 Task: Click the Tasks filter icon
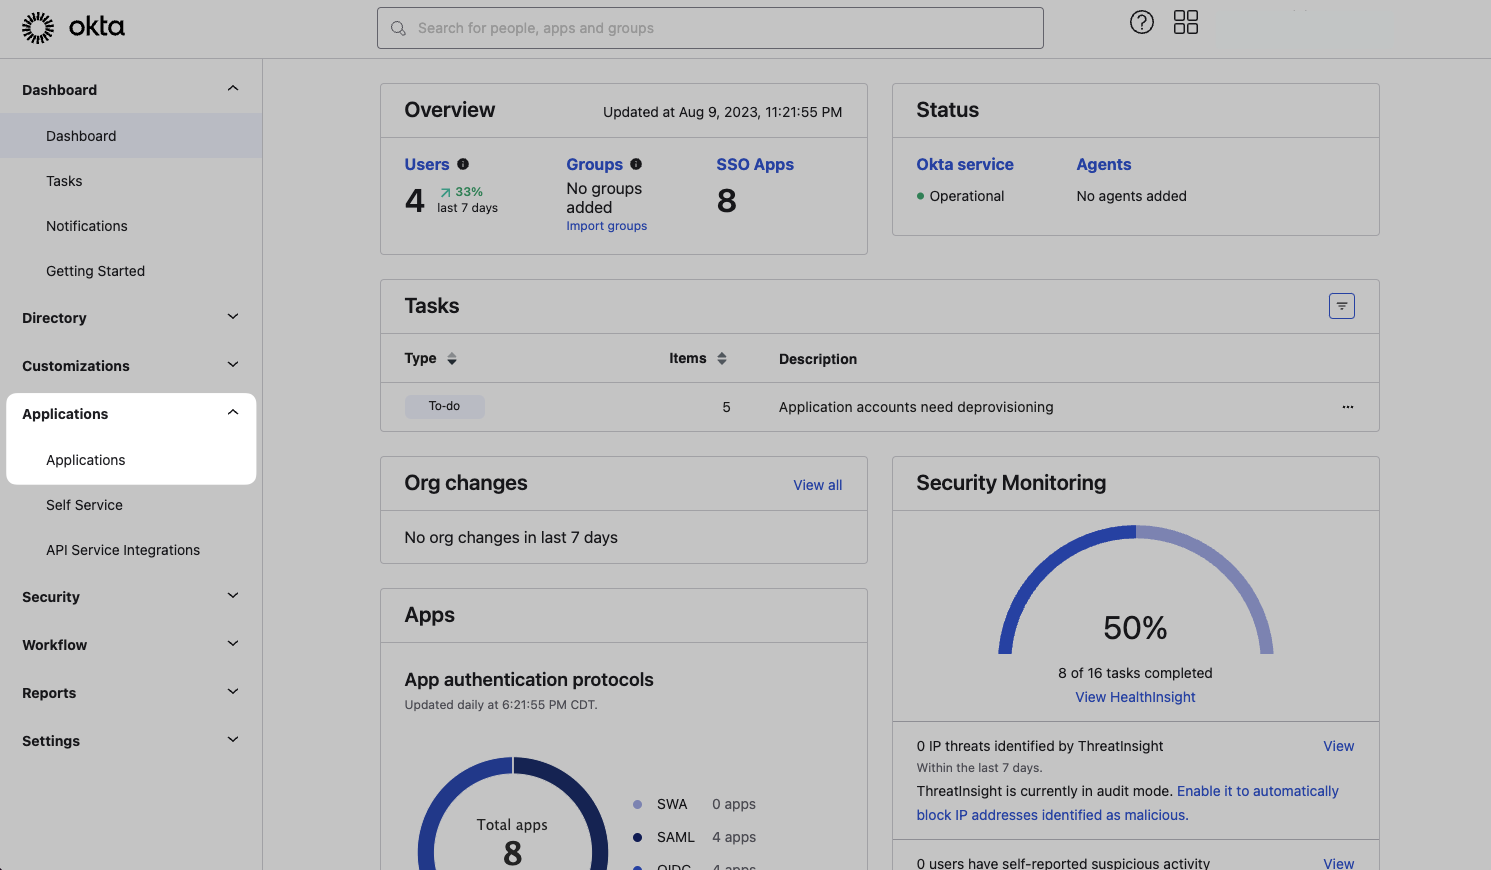tap(1341, 306)
